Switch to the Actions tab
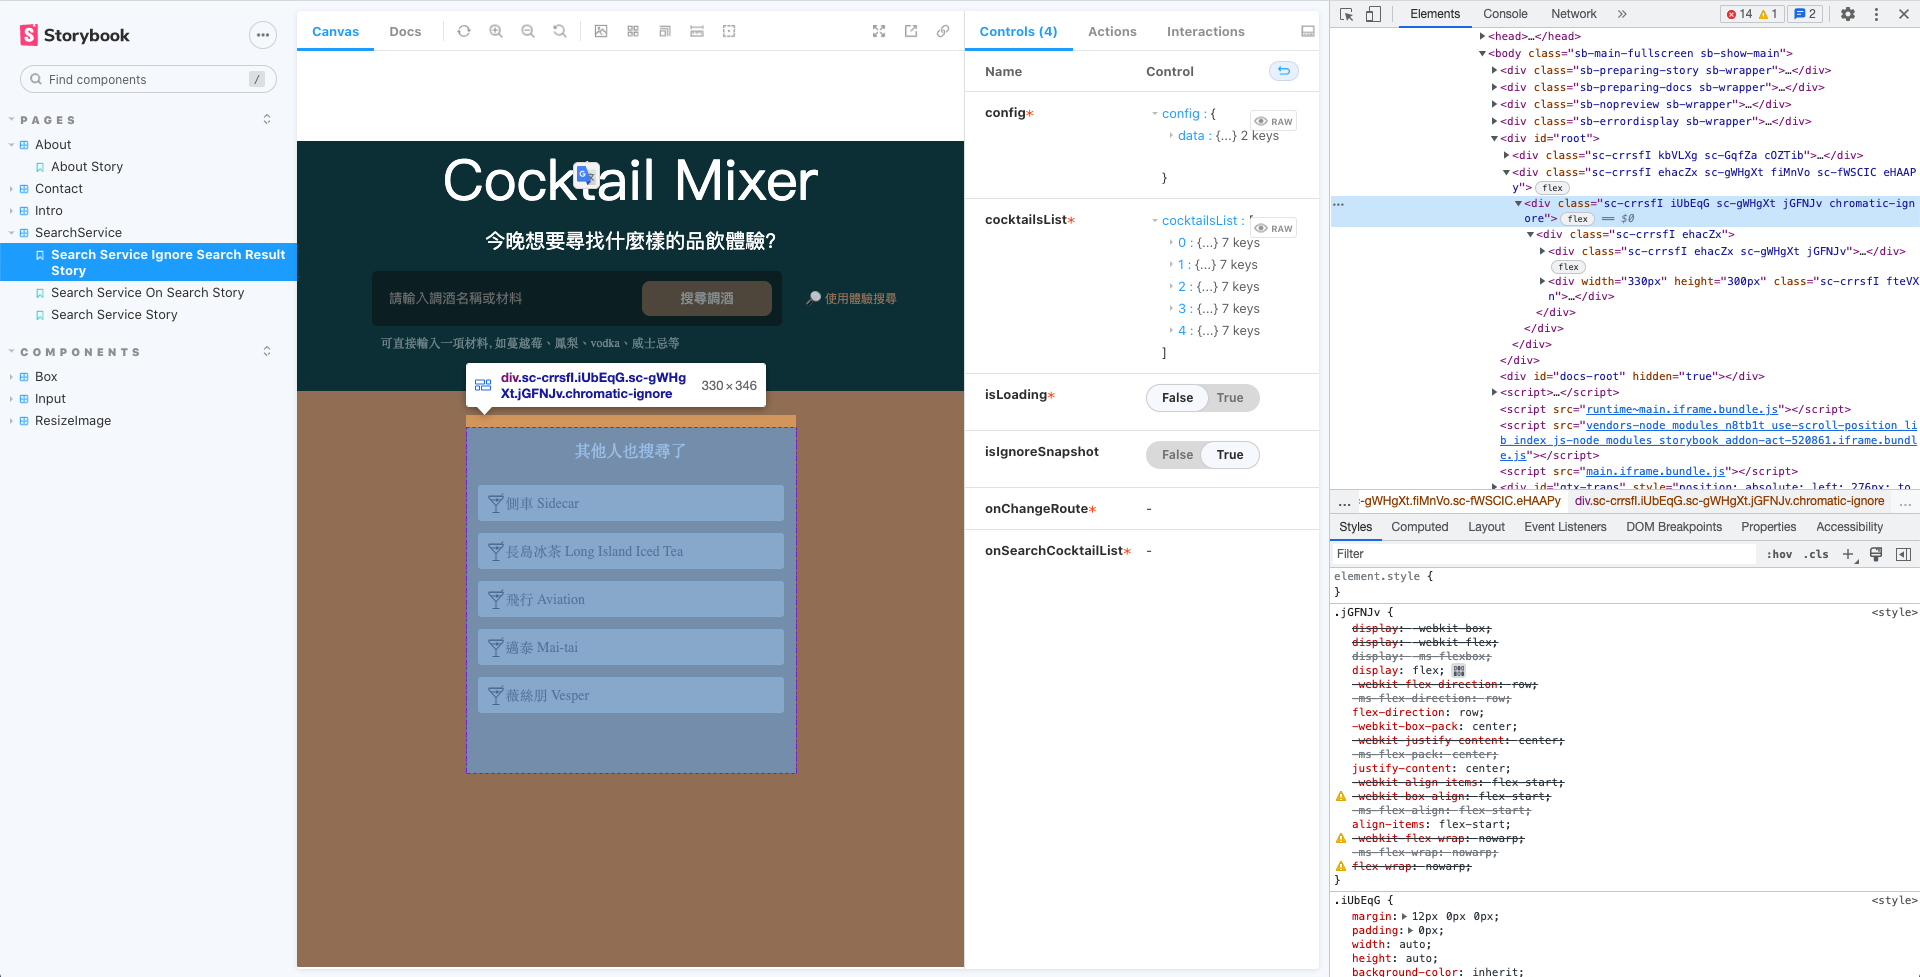 click(x=1112, y=32)
